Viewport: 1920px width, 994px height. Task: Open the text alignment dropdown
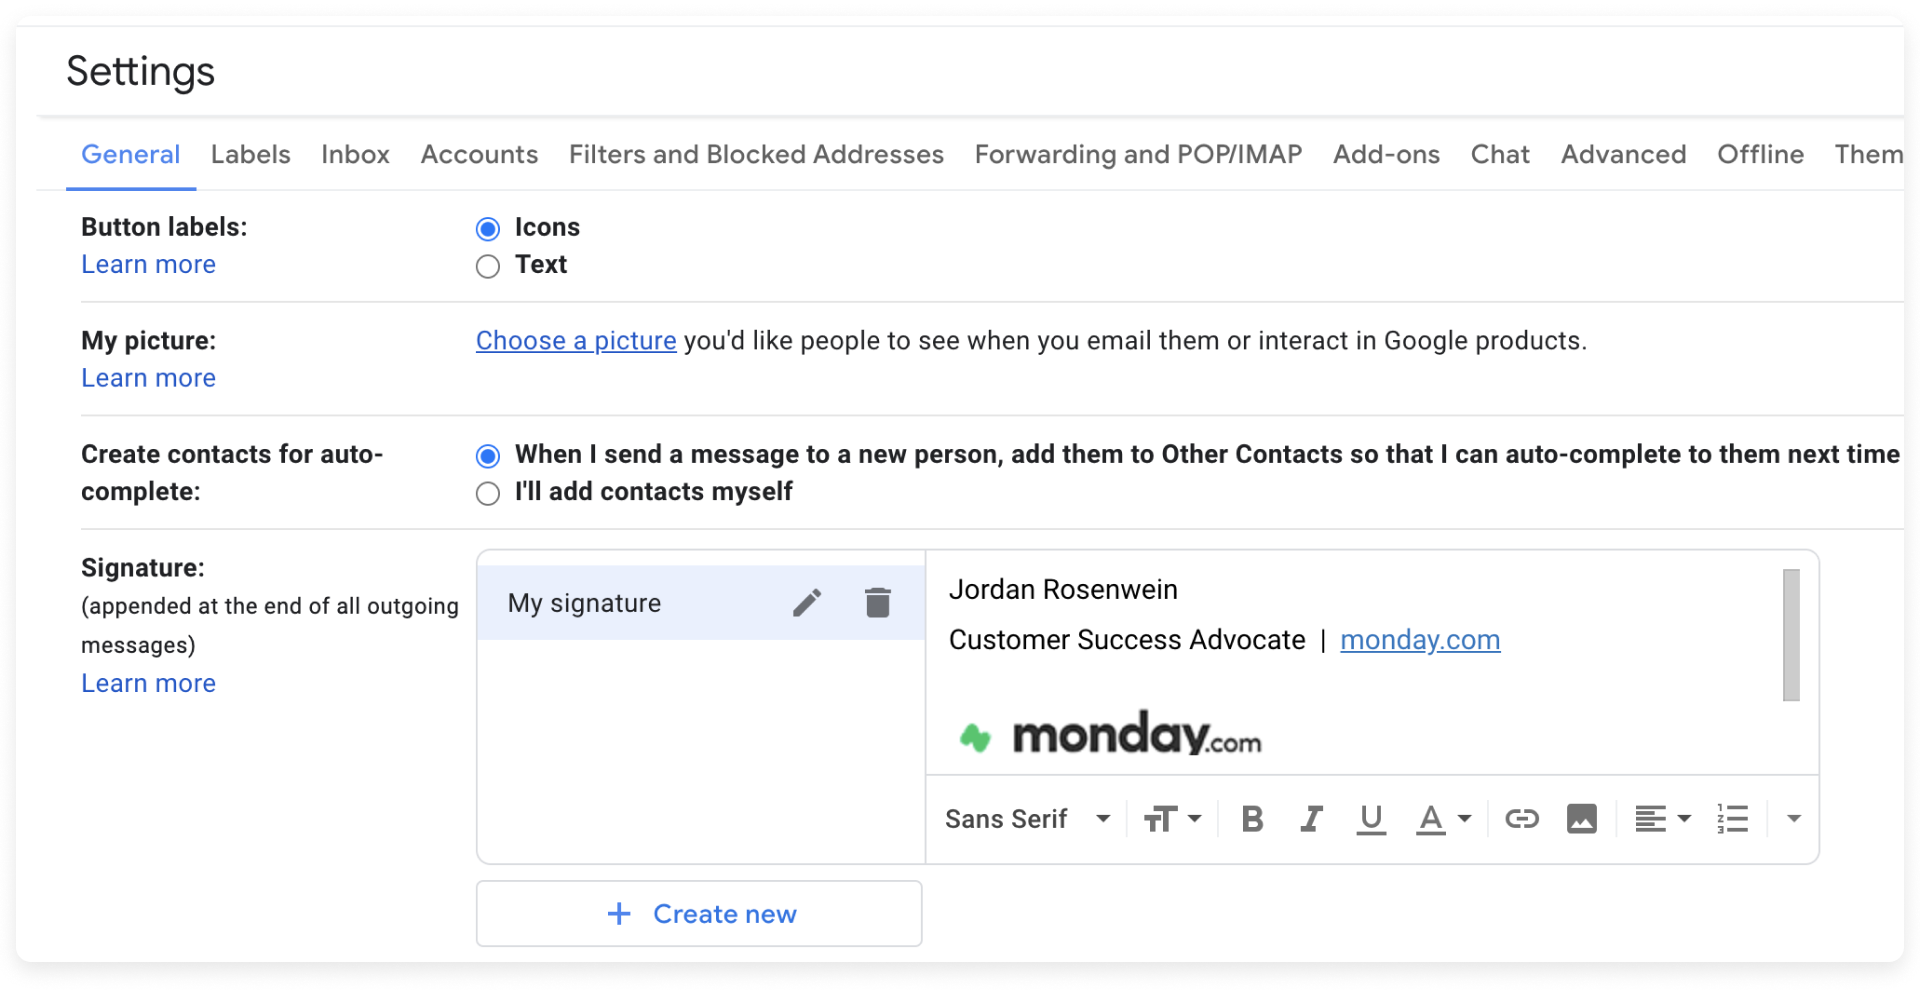coord(1662,819)
